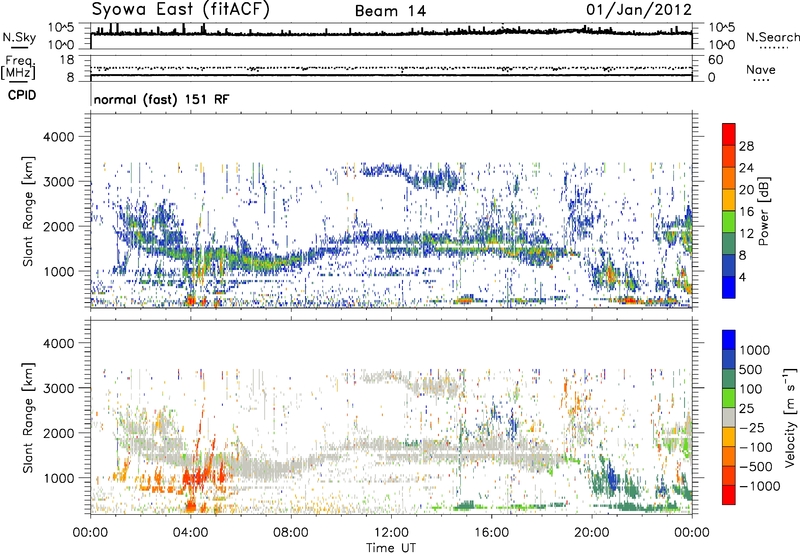Click the '4000' range tick in the power panel
This screenshot has height=554, width=800.
click(58, 137)
